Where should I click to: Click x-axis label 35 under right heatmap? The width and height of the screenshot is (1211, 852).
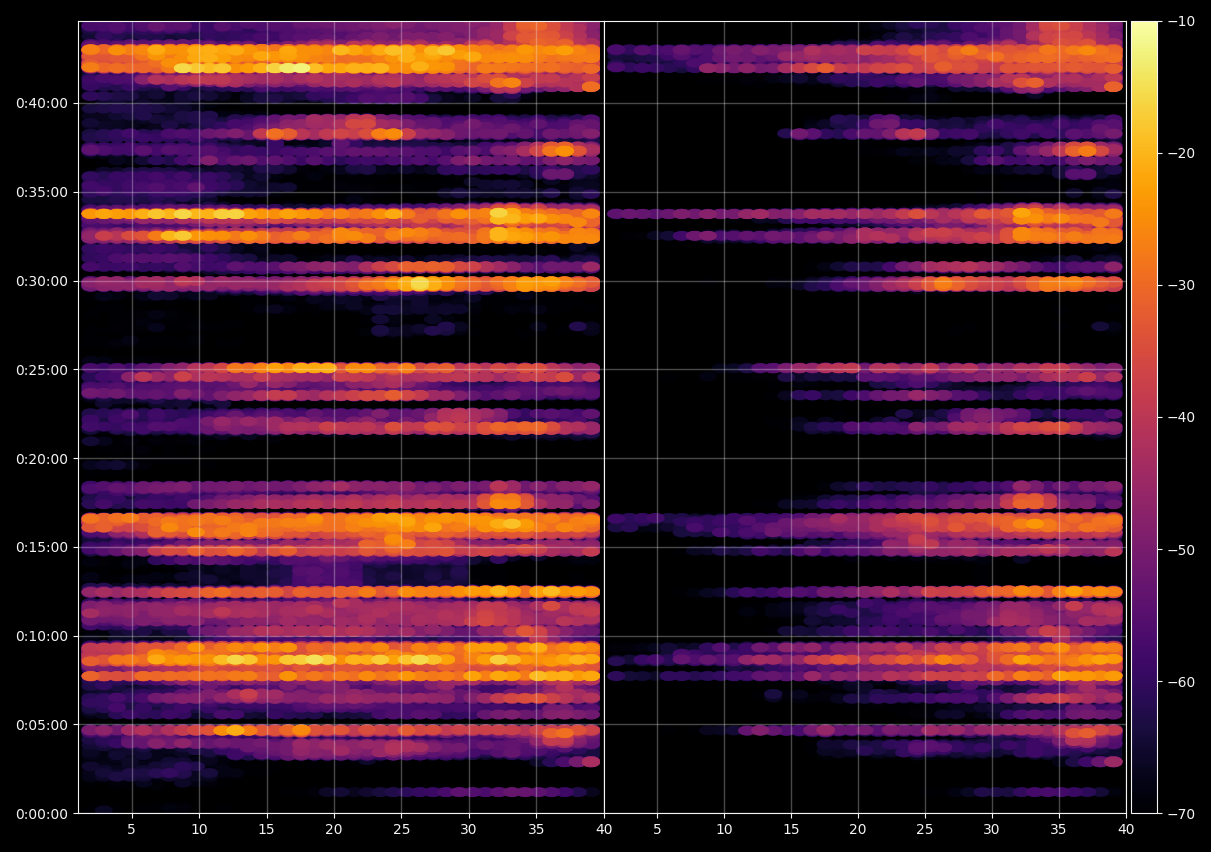(1059, 829)
